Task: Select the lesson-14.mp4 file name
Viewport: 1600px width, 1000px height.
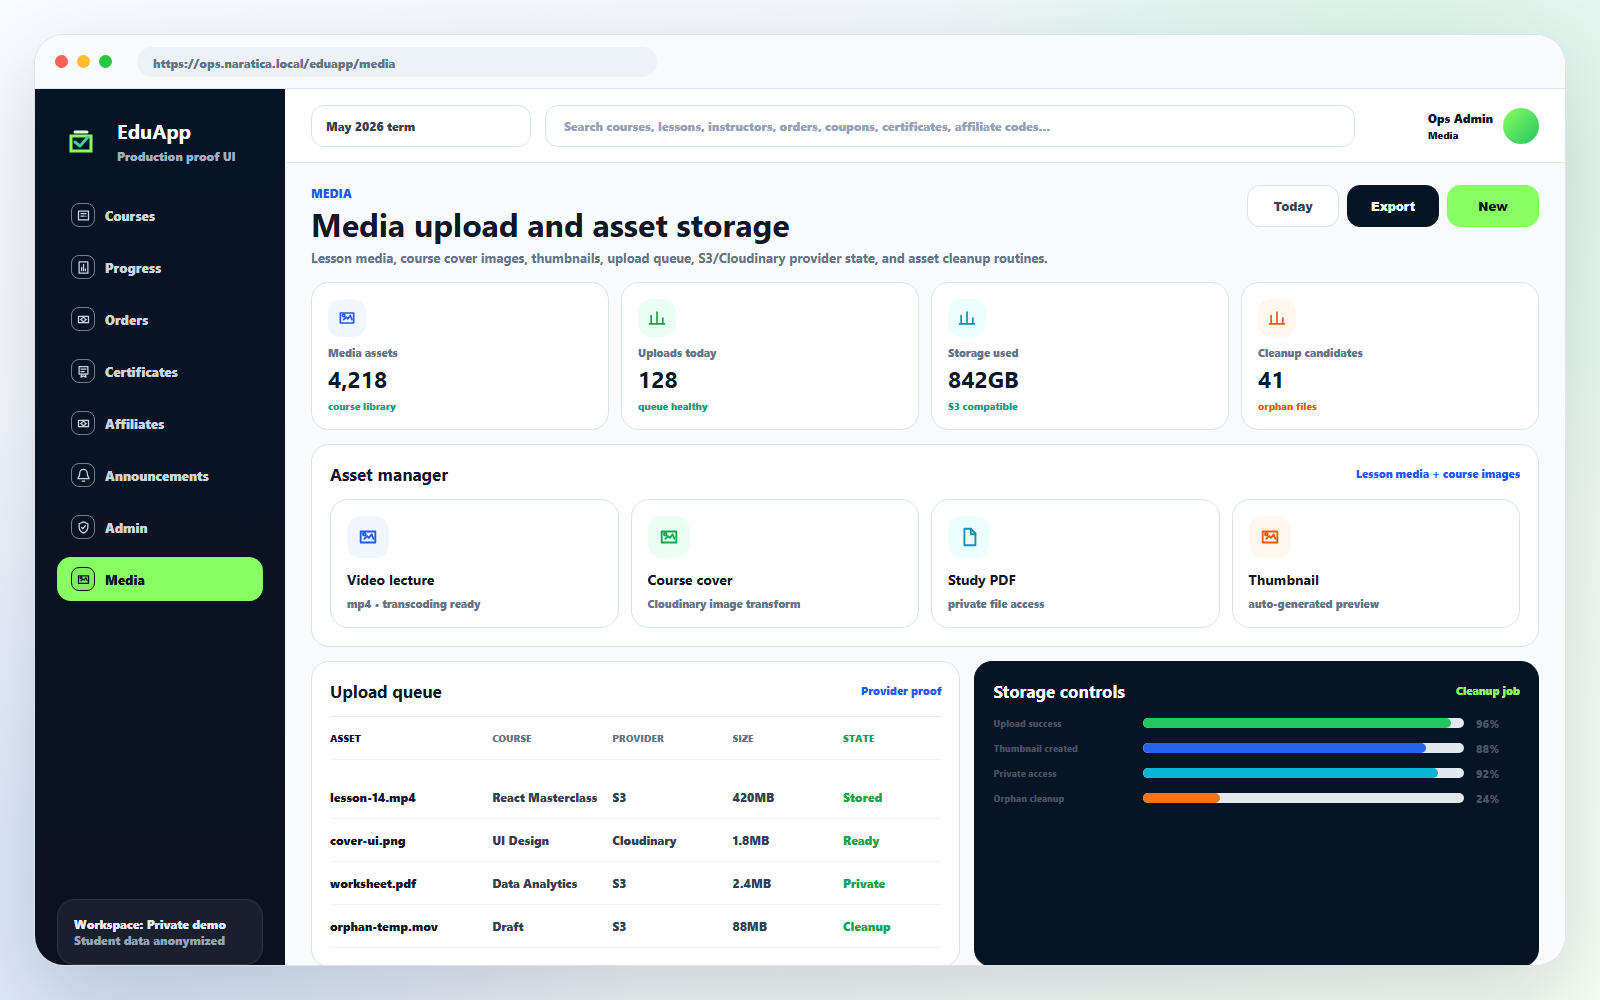Action: coord(373,798)
